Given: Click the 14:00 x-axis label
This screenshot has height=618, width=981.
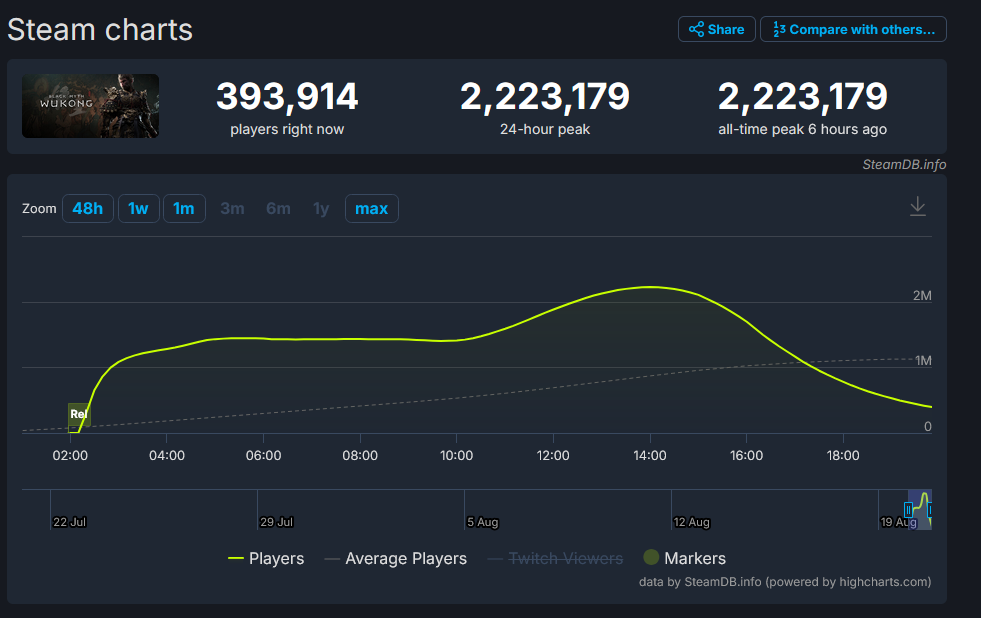Looking at the screenshot, I should pyautogui.click(x=649, y=455).
